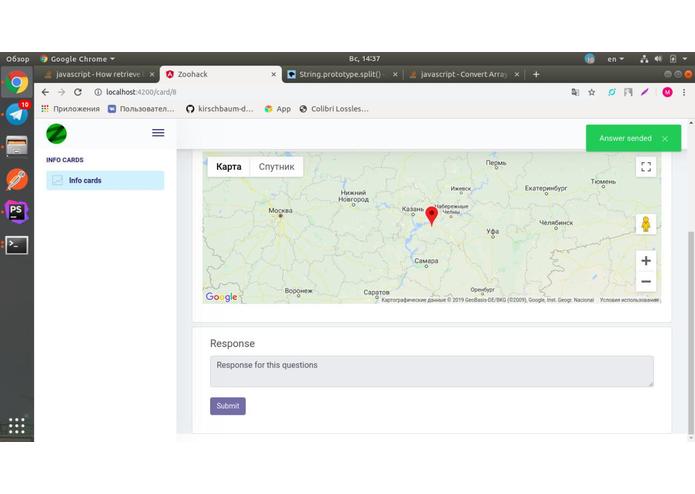Click the grey bookmark-flag extension icon
Screen dimensions: 695x494
click(x=628, y=92)
